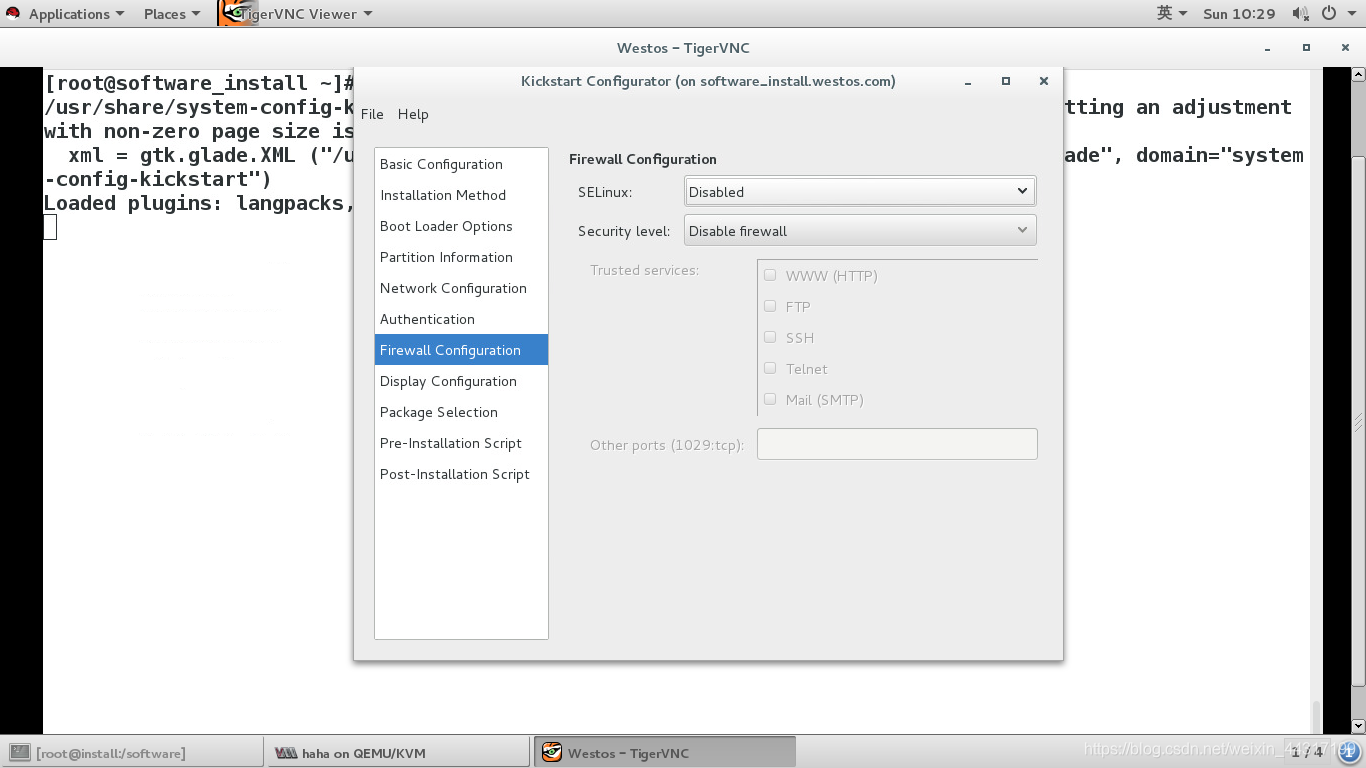This screenshot has width=1366, height=768.
Task: Close the Westos TigerVNC window
Action: click(x=1343, y=48)
